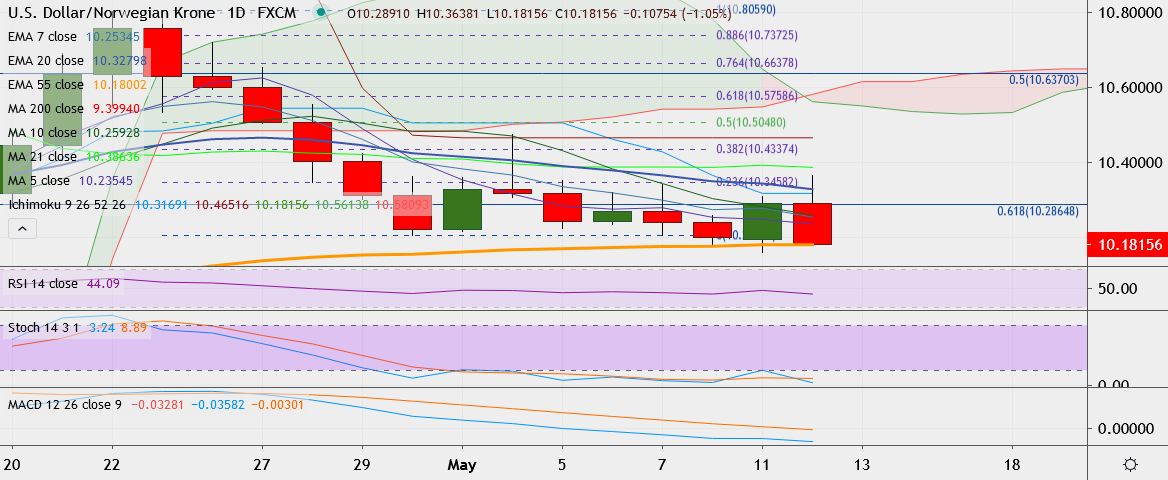The image size is (1168, 480).
Task: Click the MACD value −0.03281
Action: click(x=157, y=405)
